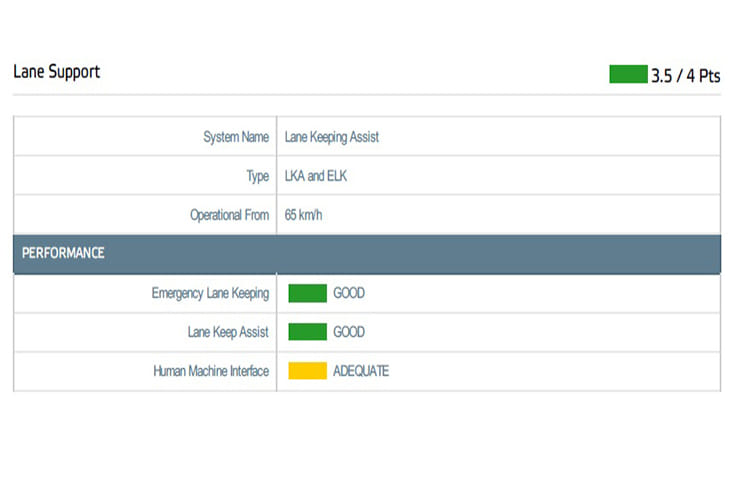This screenshot has height=485, width=735.
Task: Click the Emergency Lane Keeping label
Action: (x=210, y=293)
